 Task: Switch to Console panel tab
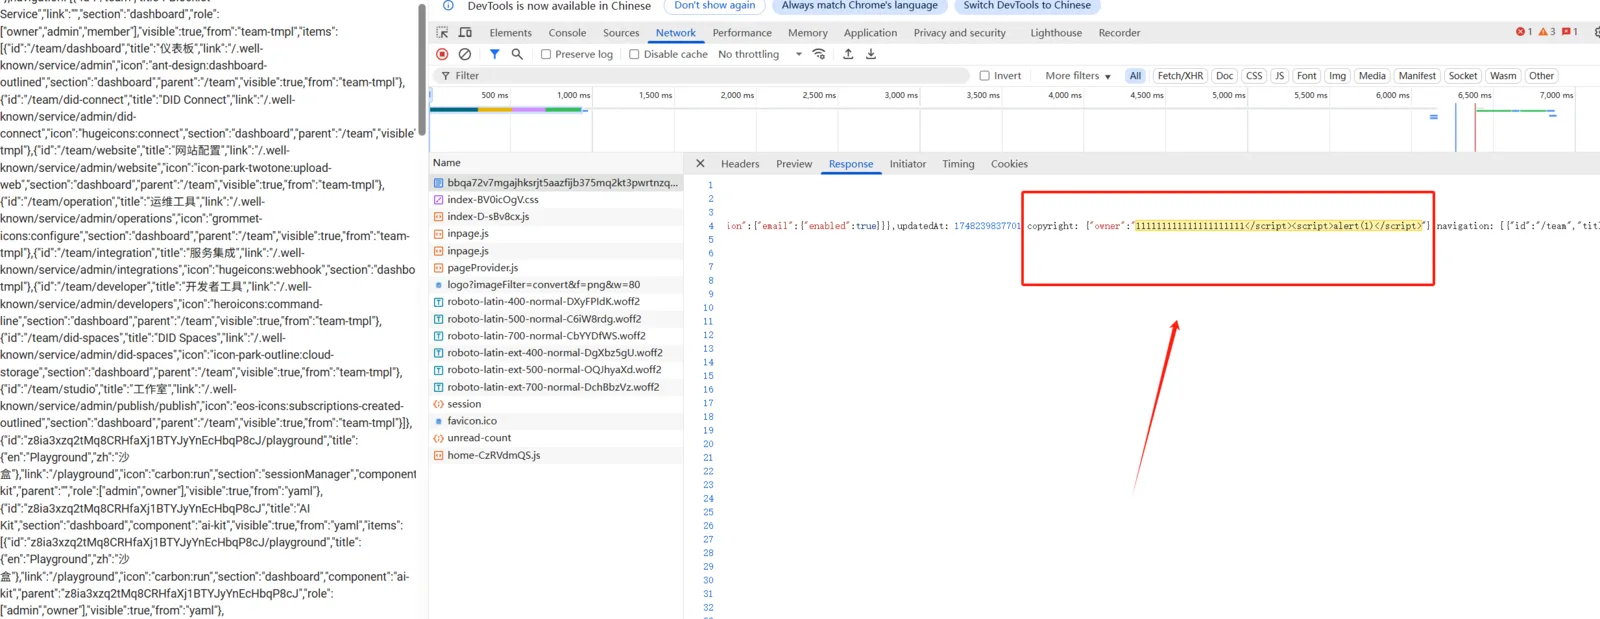(567, 33)
